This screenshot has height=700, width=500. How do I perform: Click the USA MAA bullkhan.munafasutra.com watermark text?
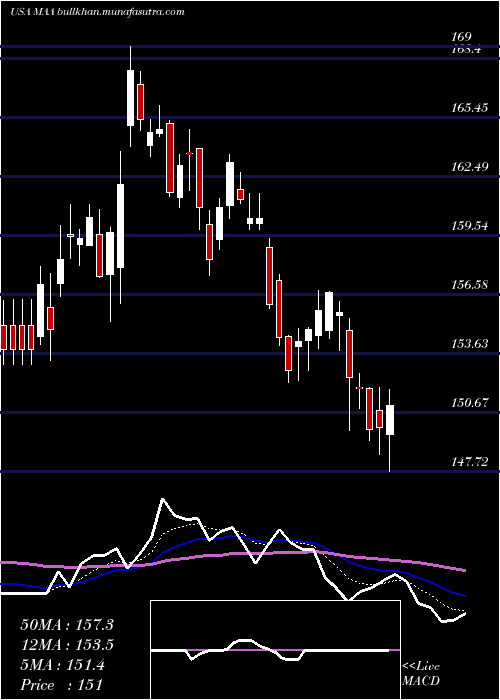[97, 12]
